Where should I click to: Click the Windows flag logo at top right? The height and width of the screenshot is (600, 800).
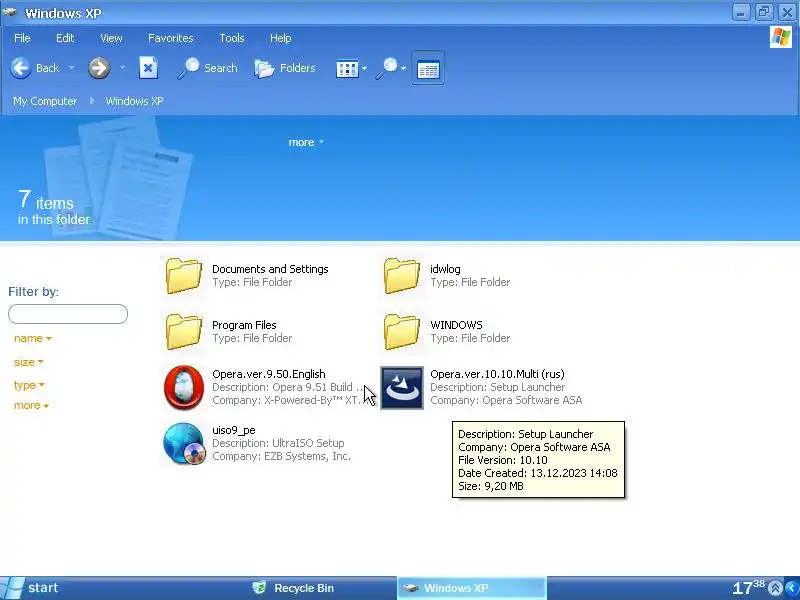click(x=781, y=38)
